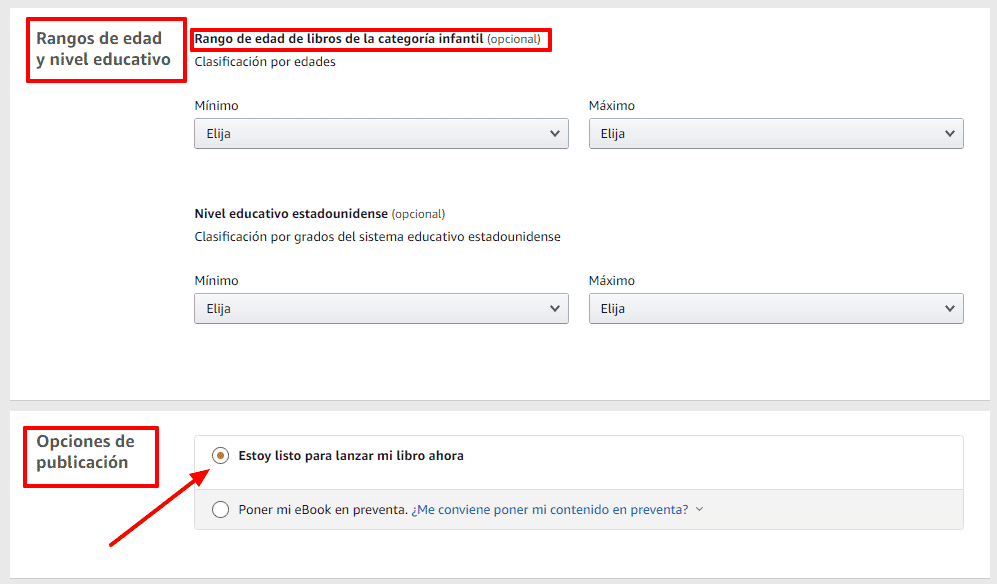The width and height of the screenshot is (997, 584).
Task: Open the age range Máximo dropdown
Action: point(776,134)
